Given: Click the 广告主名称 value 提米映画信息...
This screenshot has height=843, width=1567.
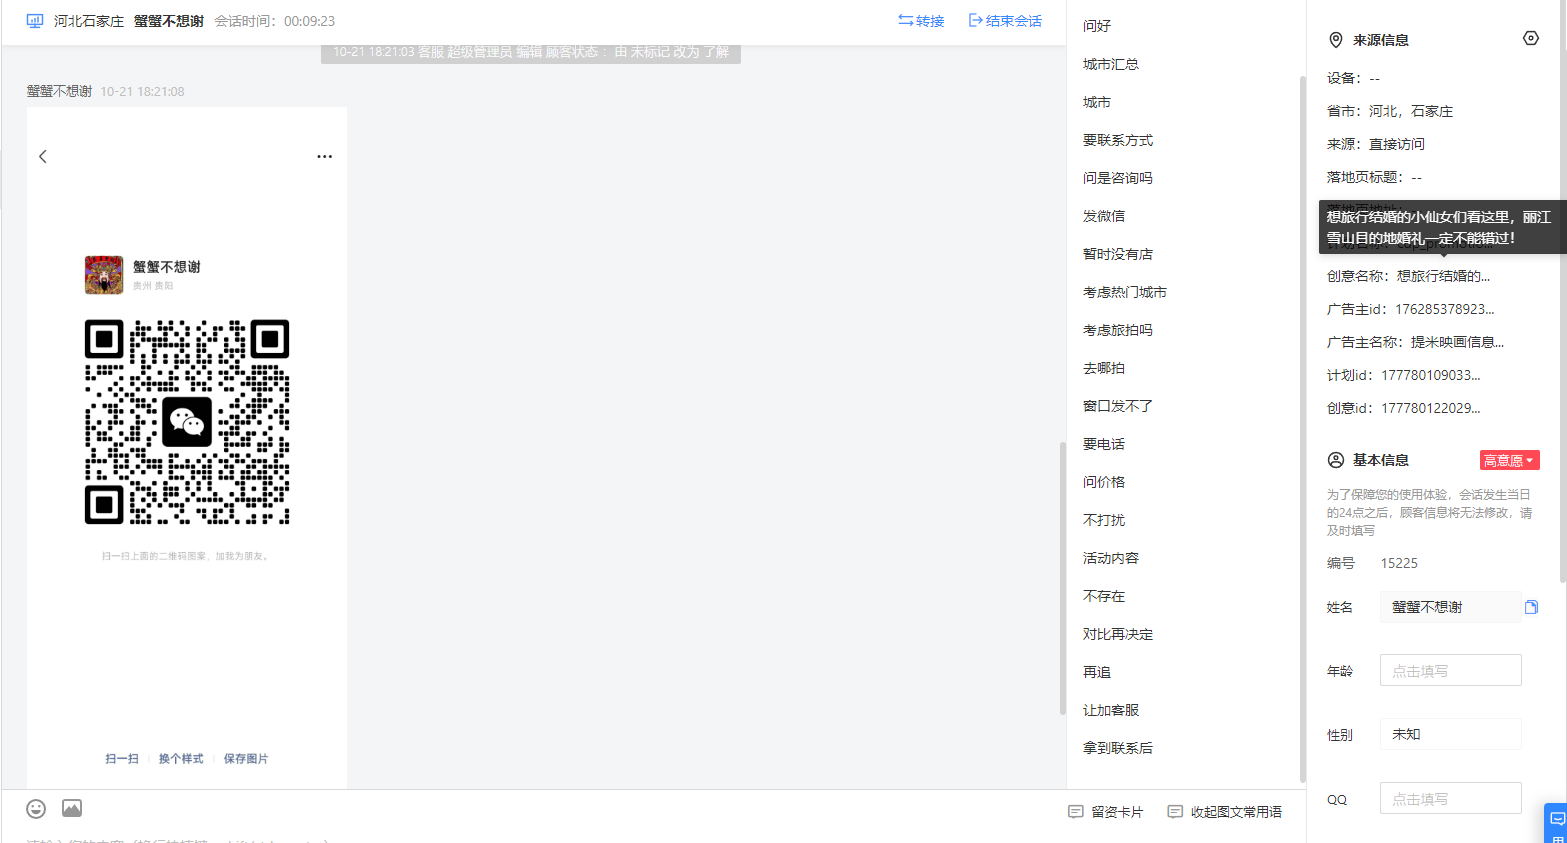Looking at the screenshot, I should [1457, 342].
